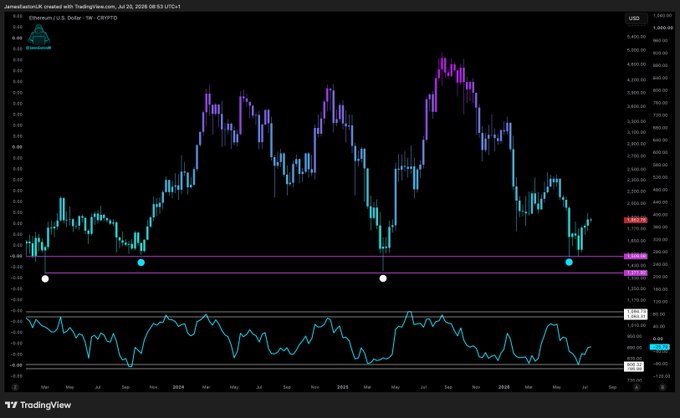Click the 3,600.00 price scale label
The width and height of the screenshot is (680, 418).
[636, 107]
